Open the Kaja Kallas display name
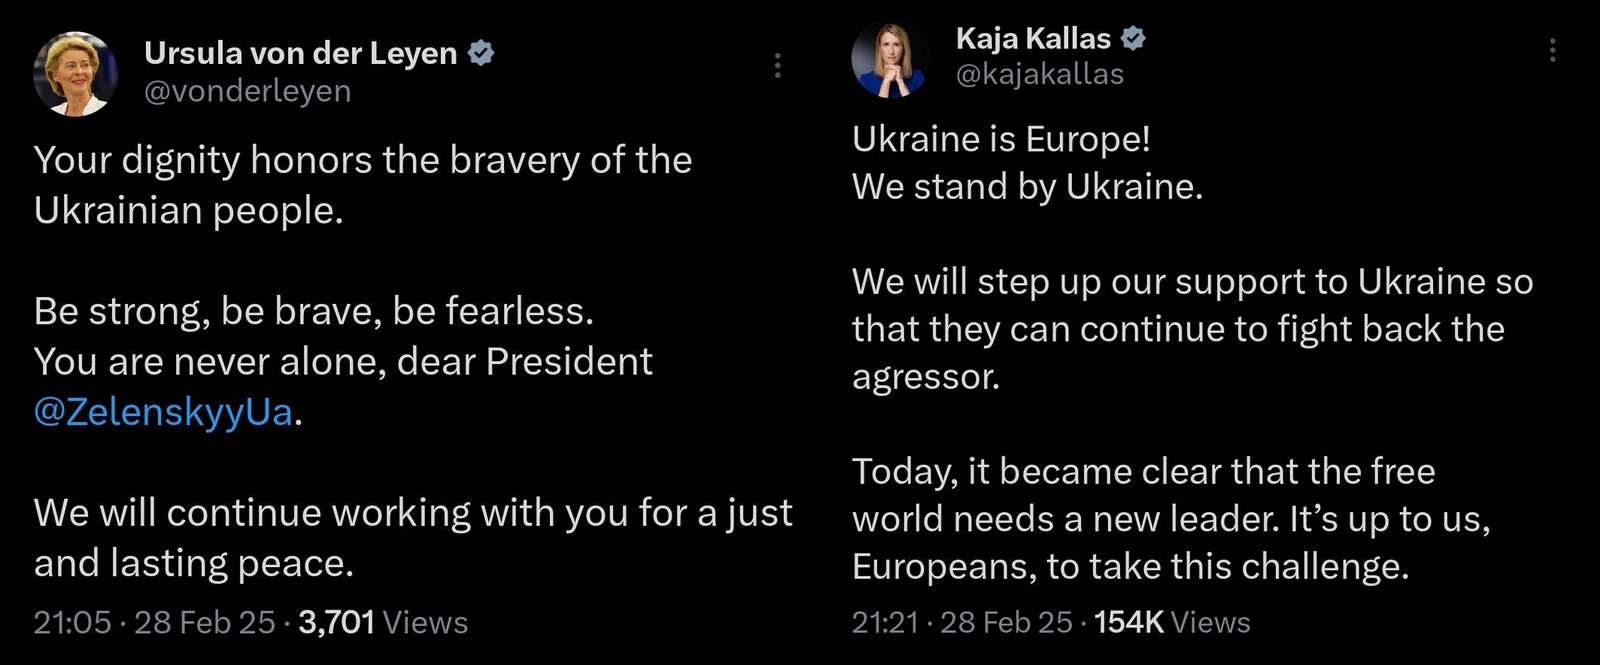The height and width of the screenshot is (665, 1600). (1033, 39)
